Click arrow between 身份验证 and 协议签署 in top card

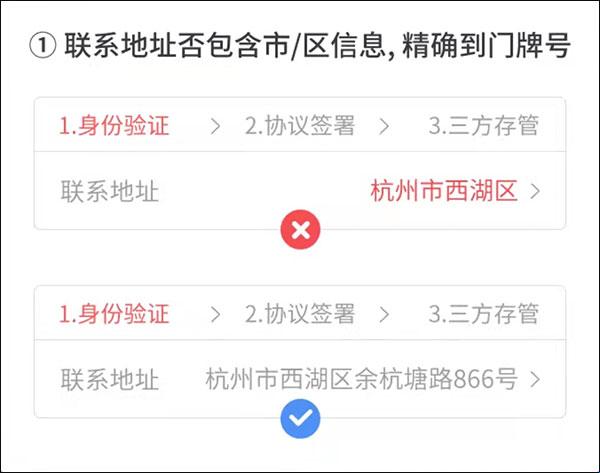215,126
